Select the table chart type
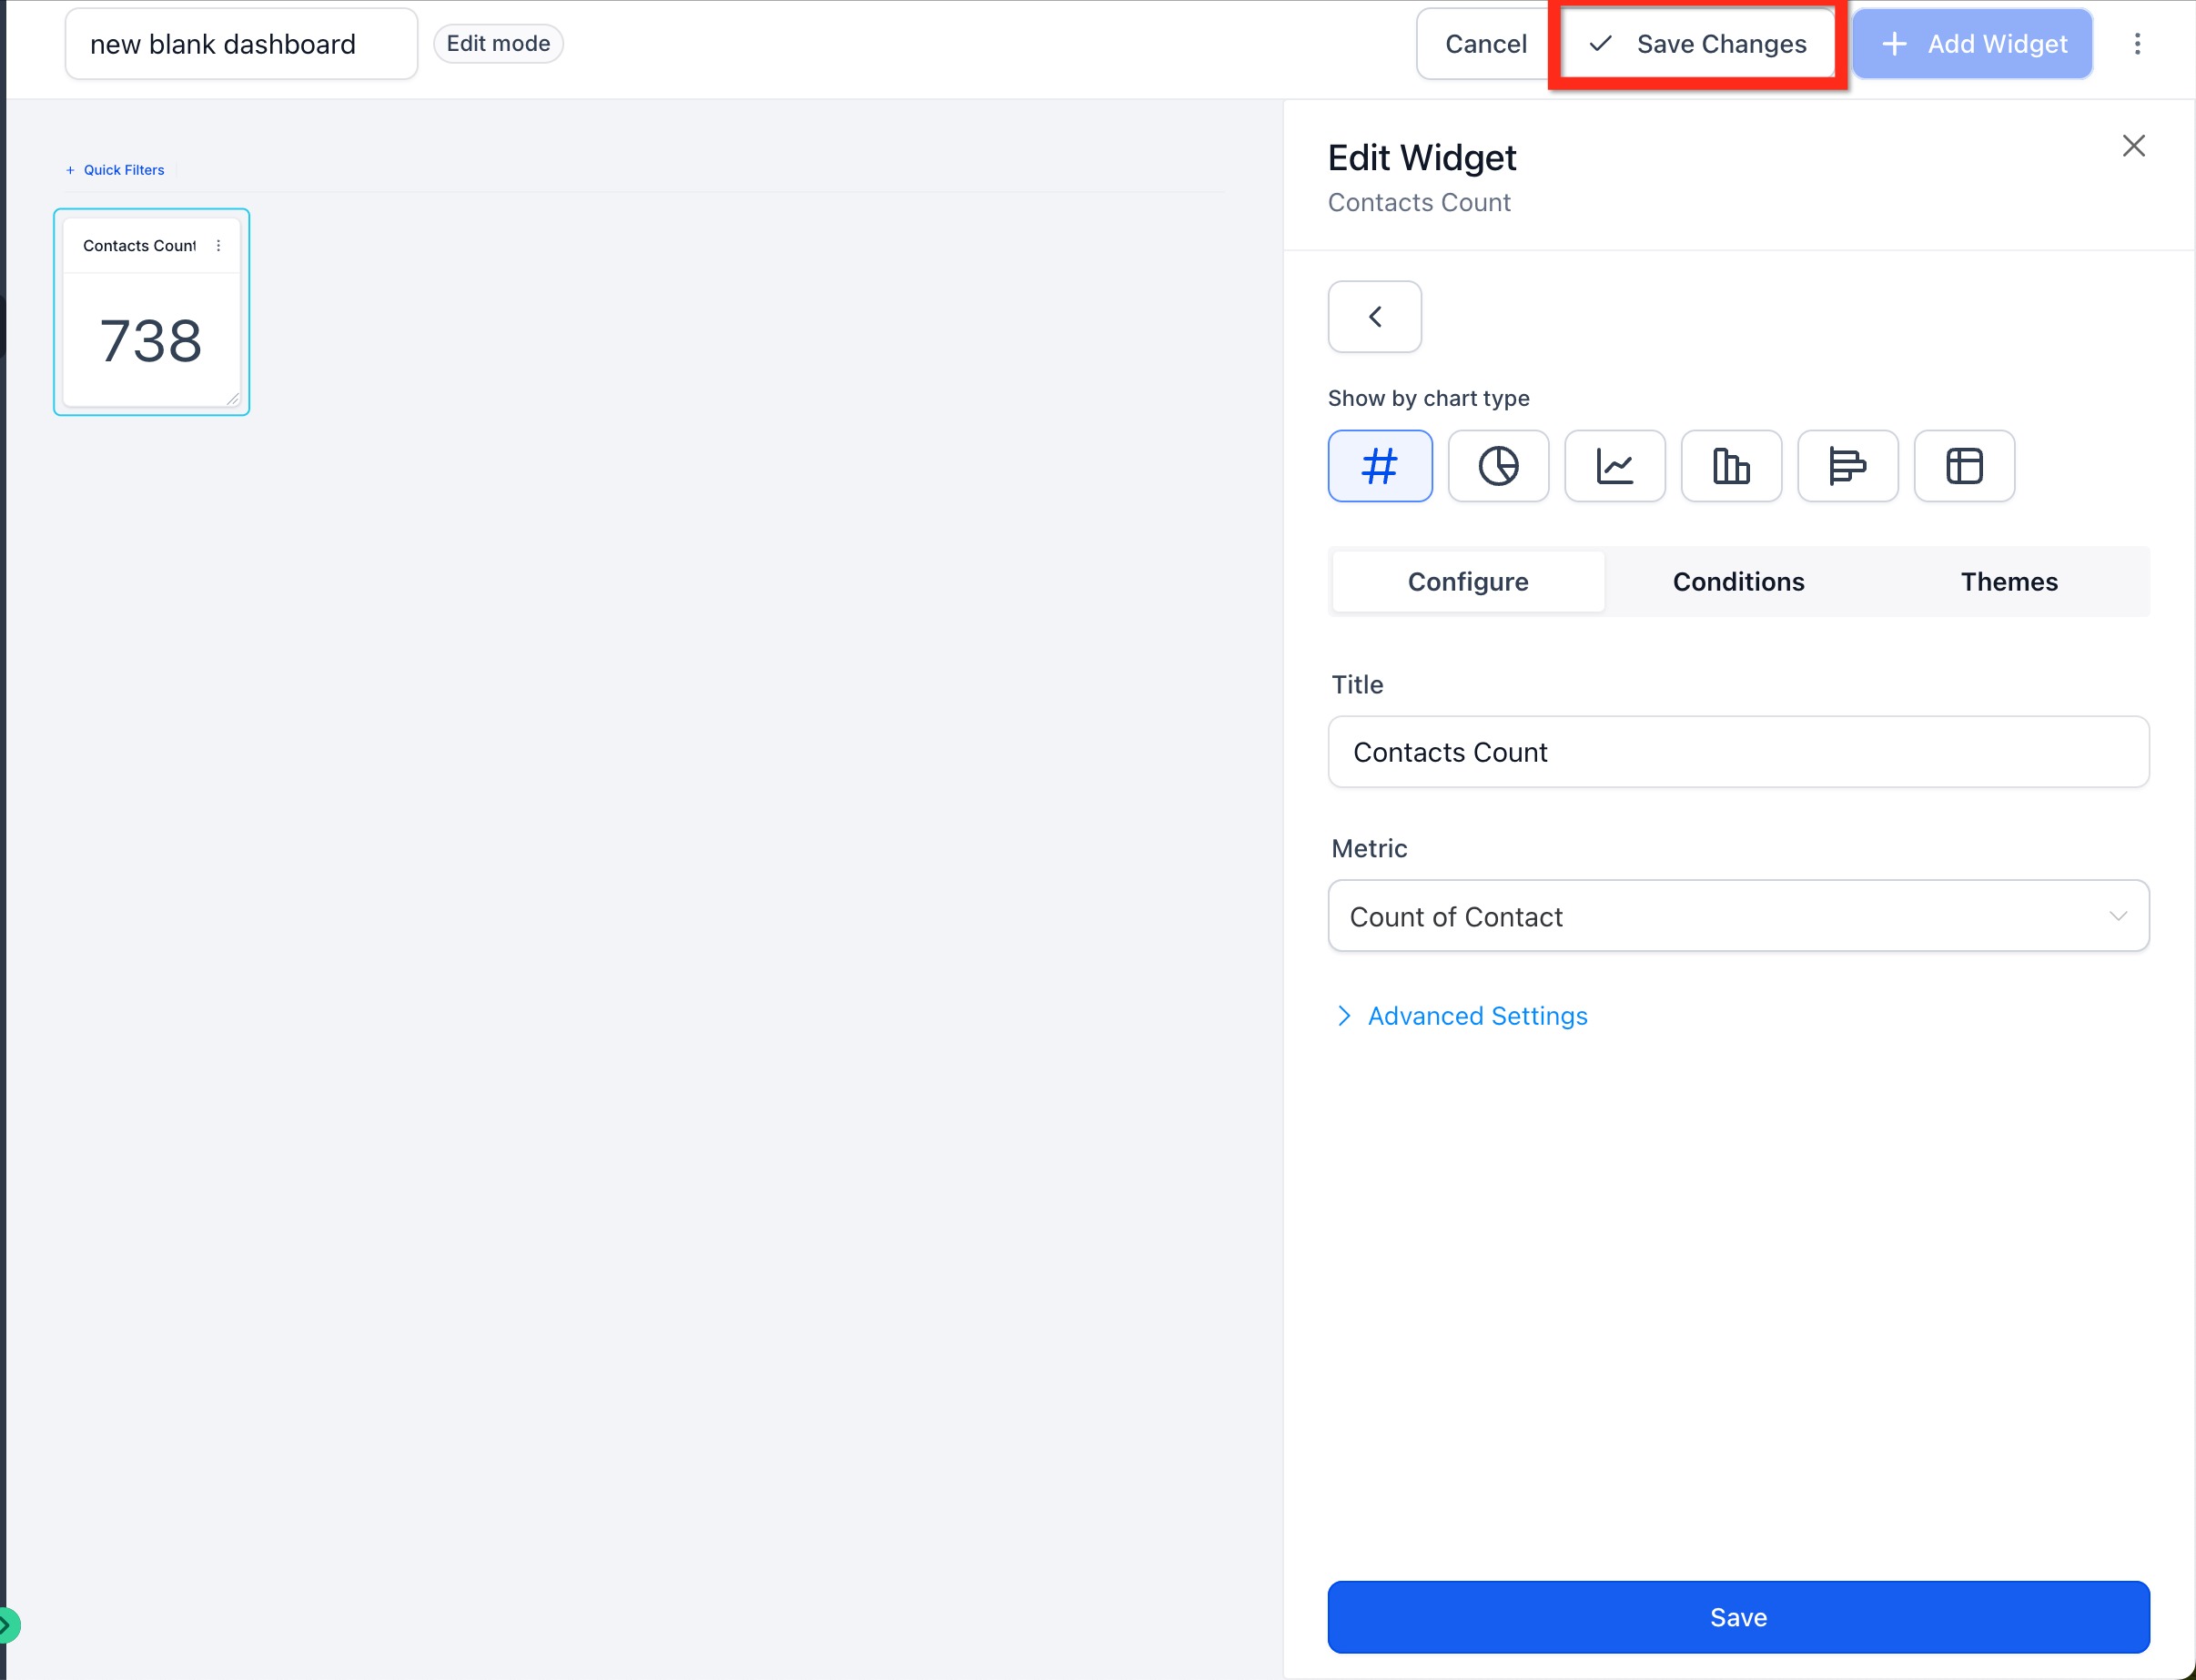Viewport: 2196px width, 1680px height. [x=1963, y=466]
